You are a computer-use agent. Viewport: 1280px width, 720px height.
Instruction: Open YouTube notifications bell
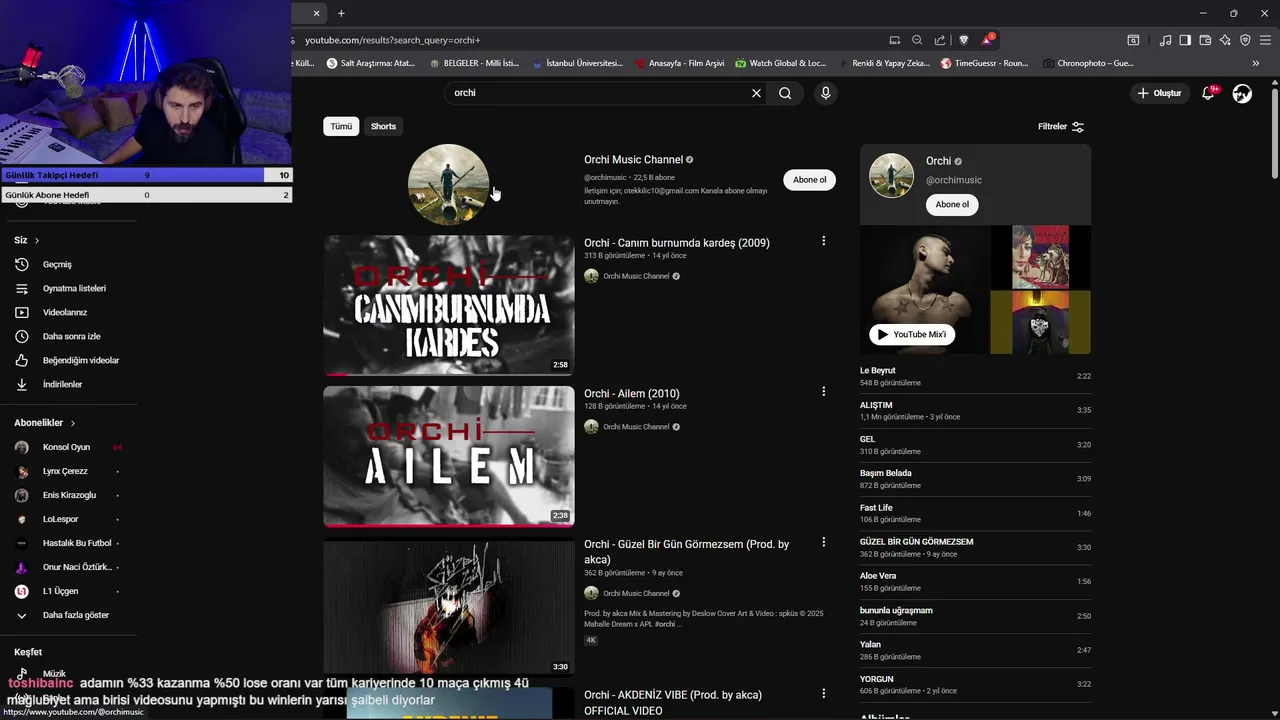point(1210,93)
